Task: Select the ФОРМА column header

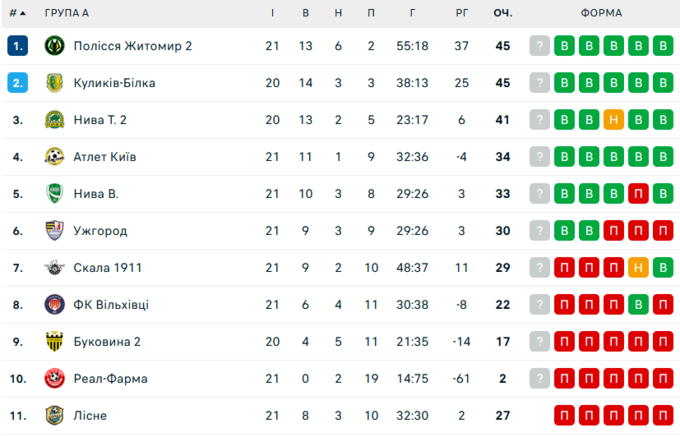Action: pos(602,13)
